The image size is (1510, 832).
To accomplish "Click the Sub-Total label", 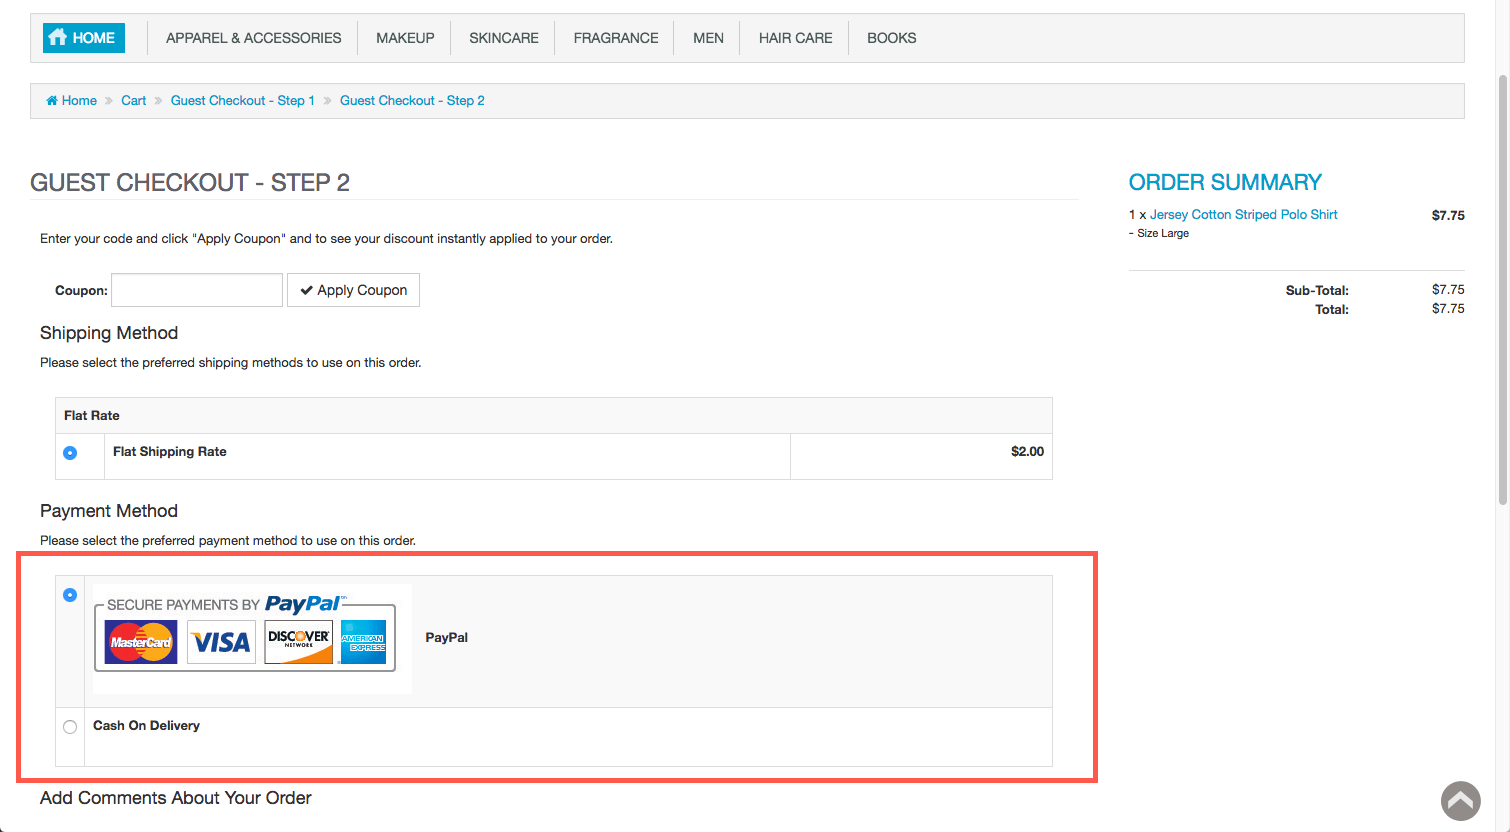I will click(x=1317, y=291).
